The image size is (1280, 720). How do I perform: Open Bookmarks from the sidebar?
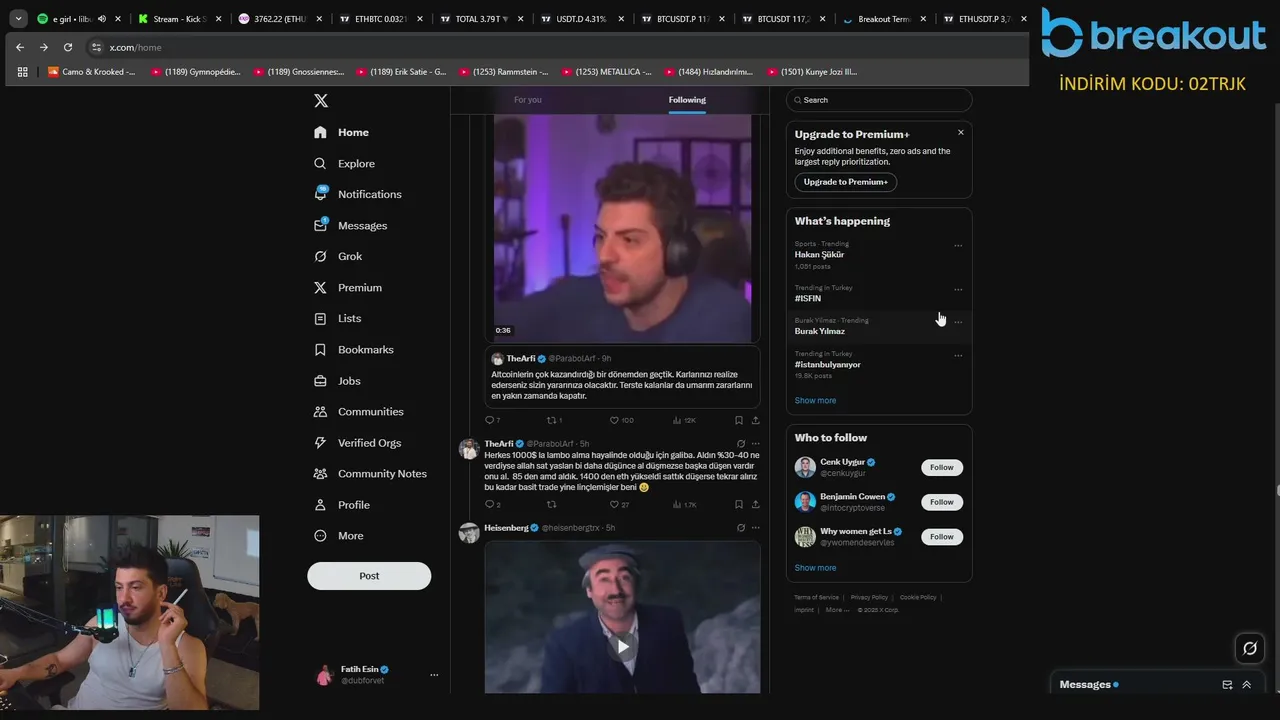353,349
